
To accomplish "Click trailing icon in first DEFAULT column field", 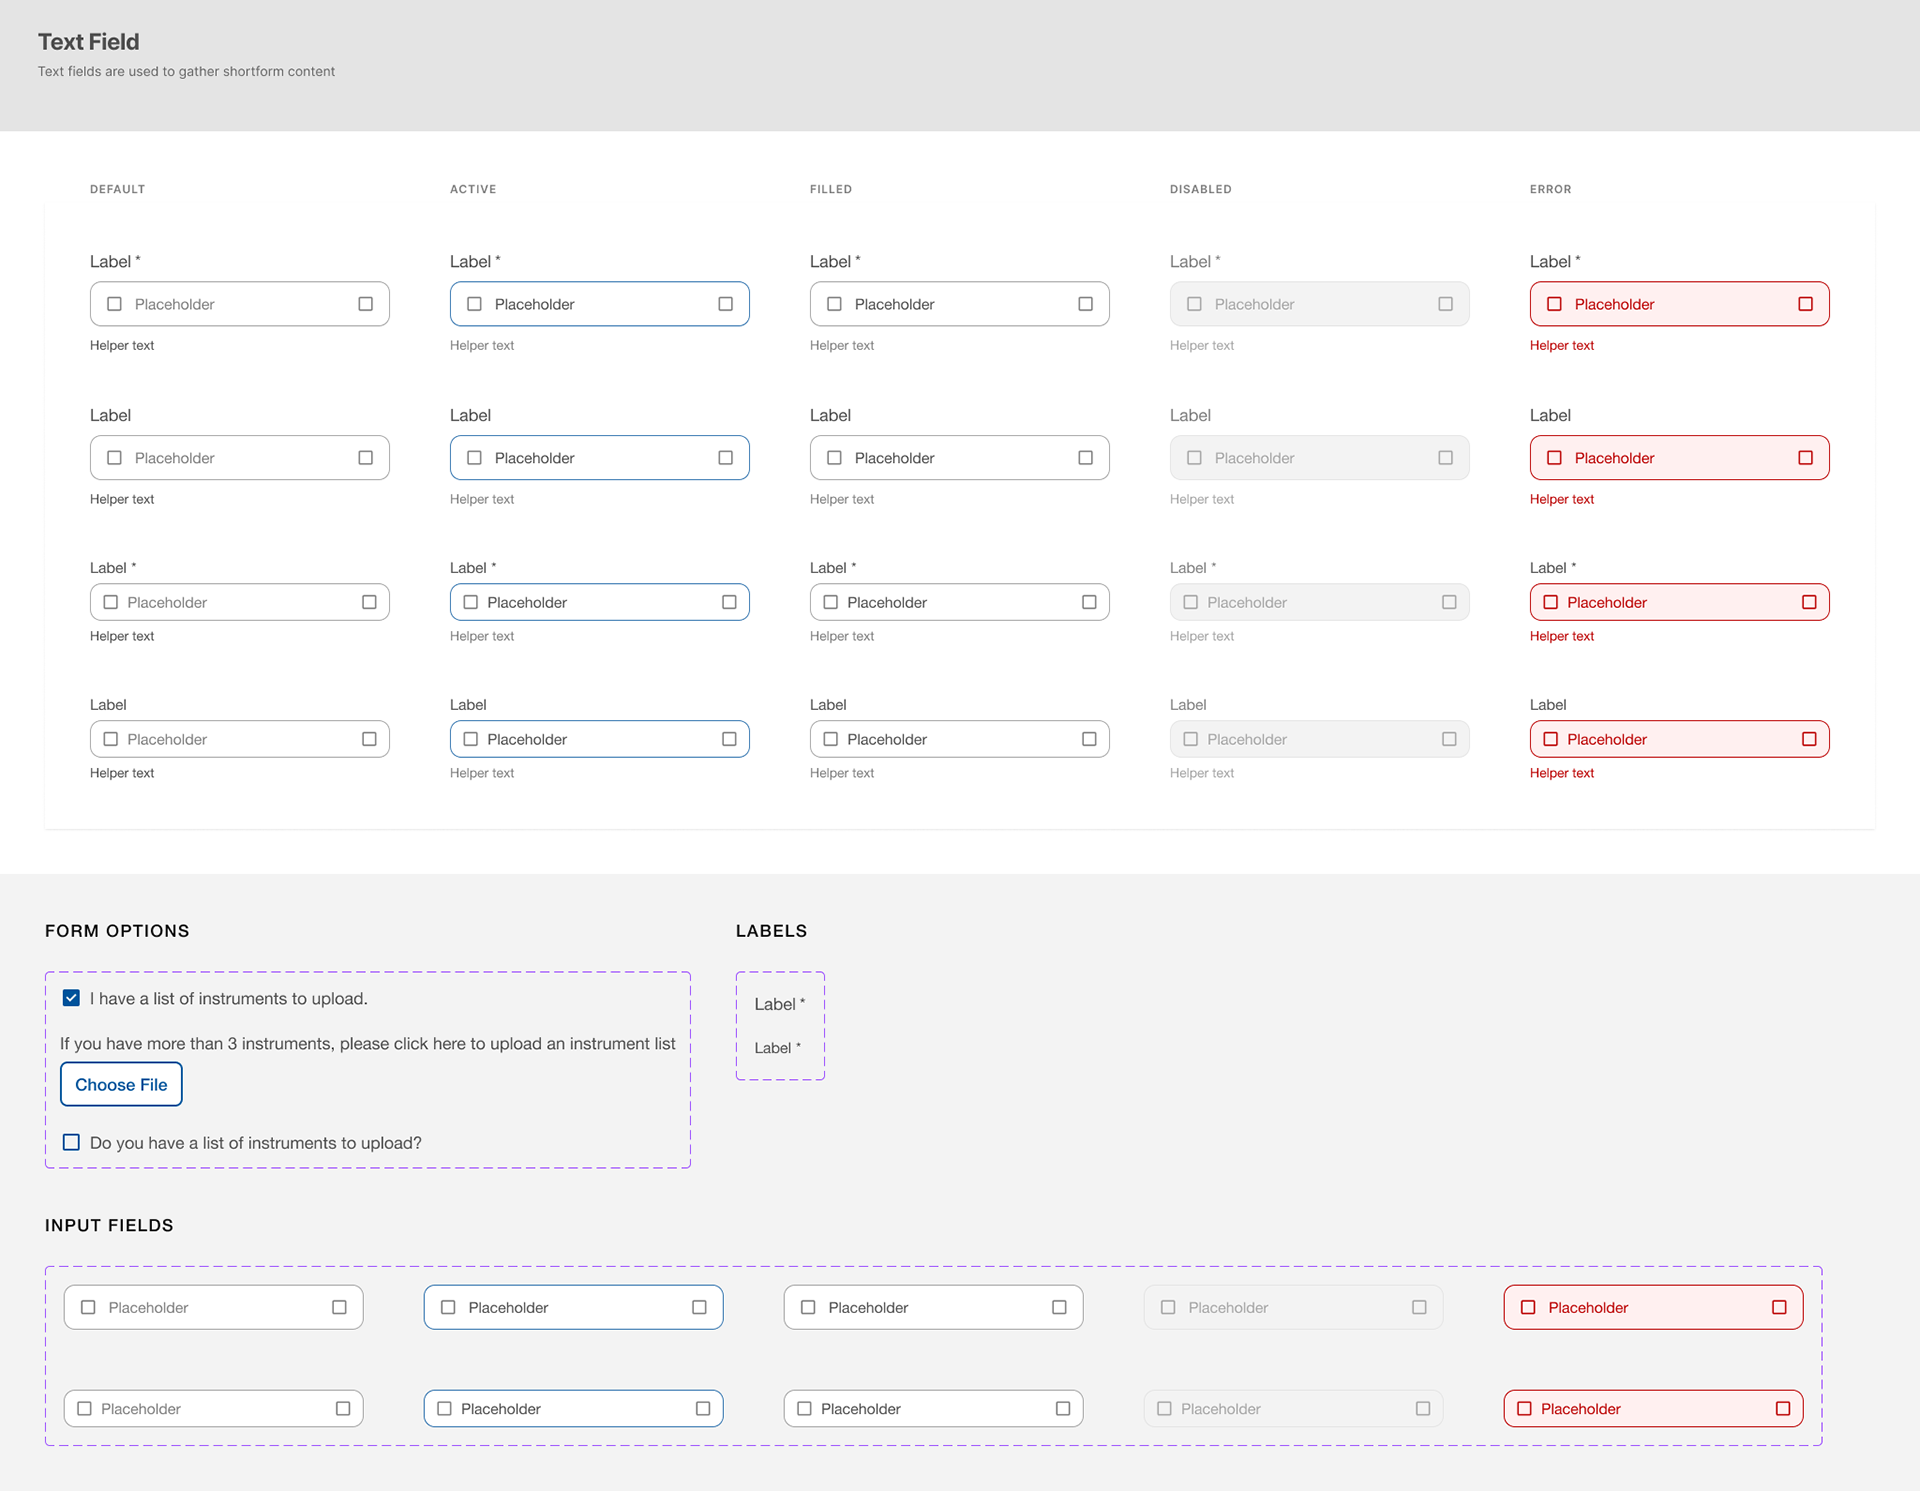I will [x=365, y=304].
